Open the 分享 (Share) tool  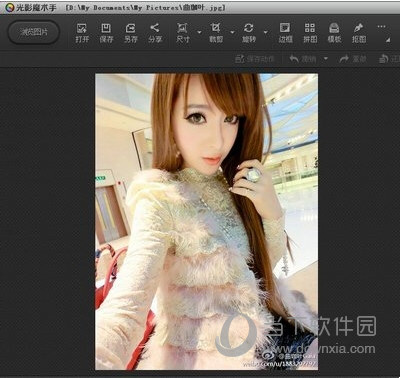pos(155,33)
